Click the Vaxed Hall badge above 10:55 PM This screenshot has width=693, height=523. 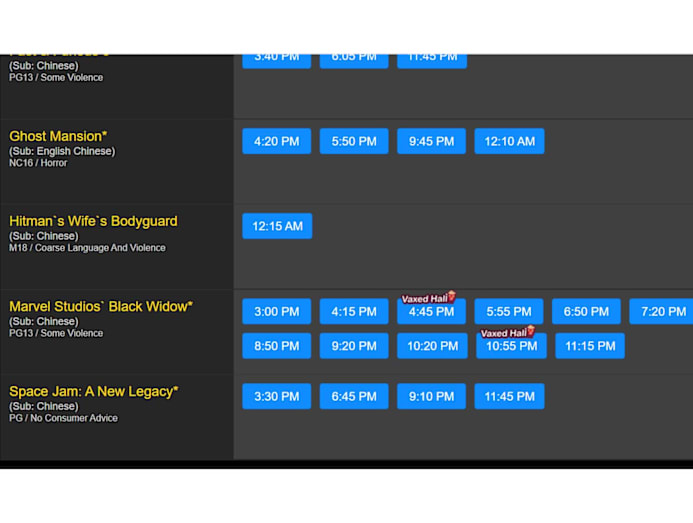click(508, 333)
